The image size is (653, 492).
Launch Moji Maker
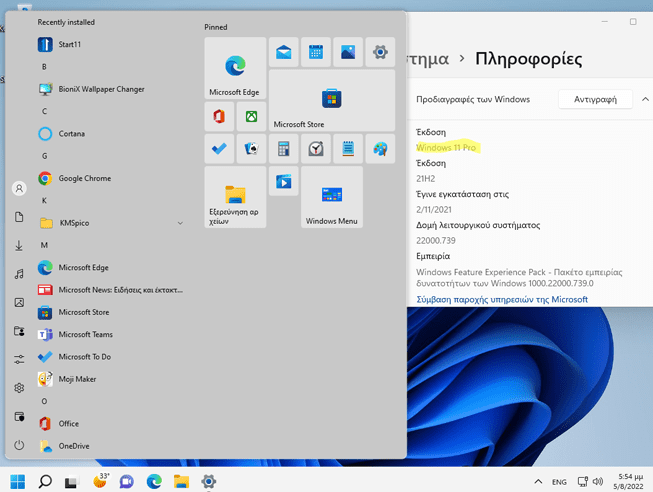point(110,379)
